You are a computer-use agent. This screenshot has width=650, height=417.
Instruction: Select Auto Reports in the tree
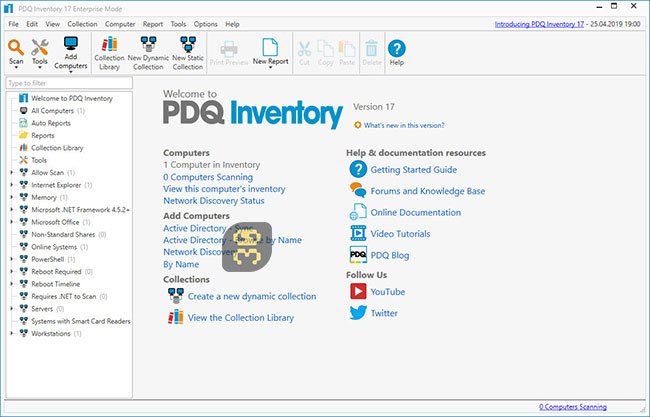pyautogui.click(x=45, y=123)
